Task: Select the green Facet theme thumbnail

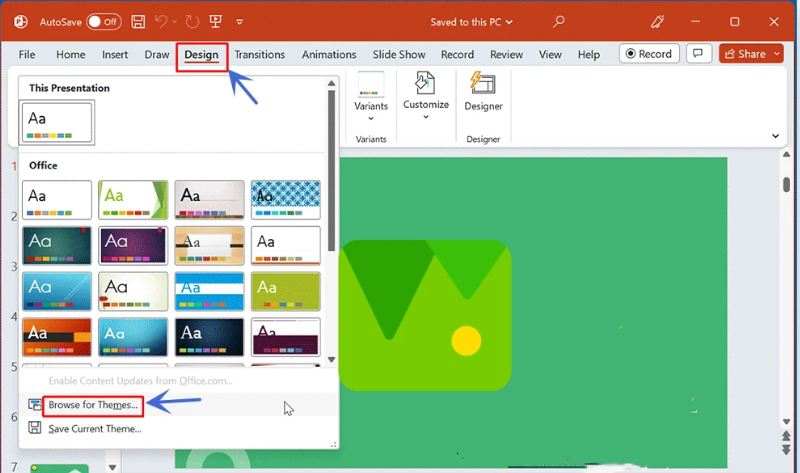Action: tap(133, 200)
